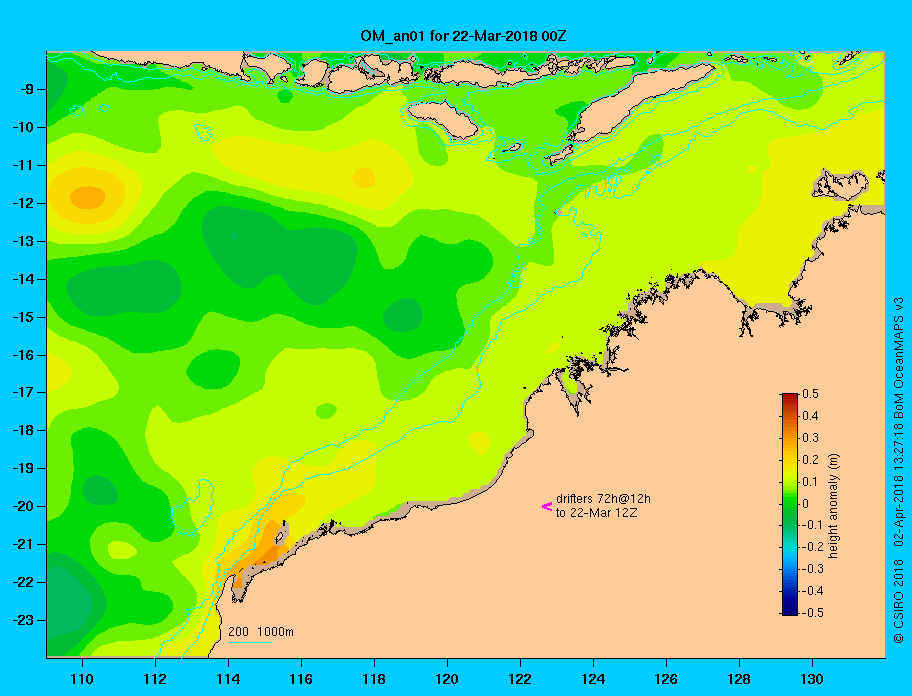Click the longitude label 130
This screenshot has height=696, width=912.
coord(812,679)
